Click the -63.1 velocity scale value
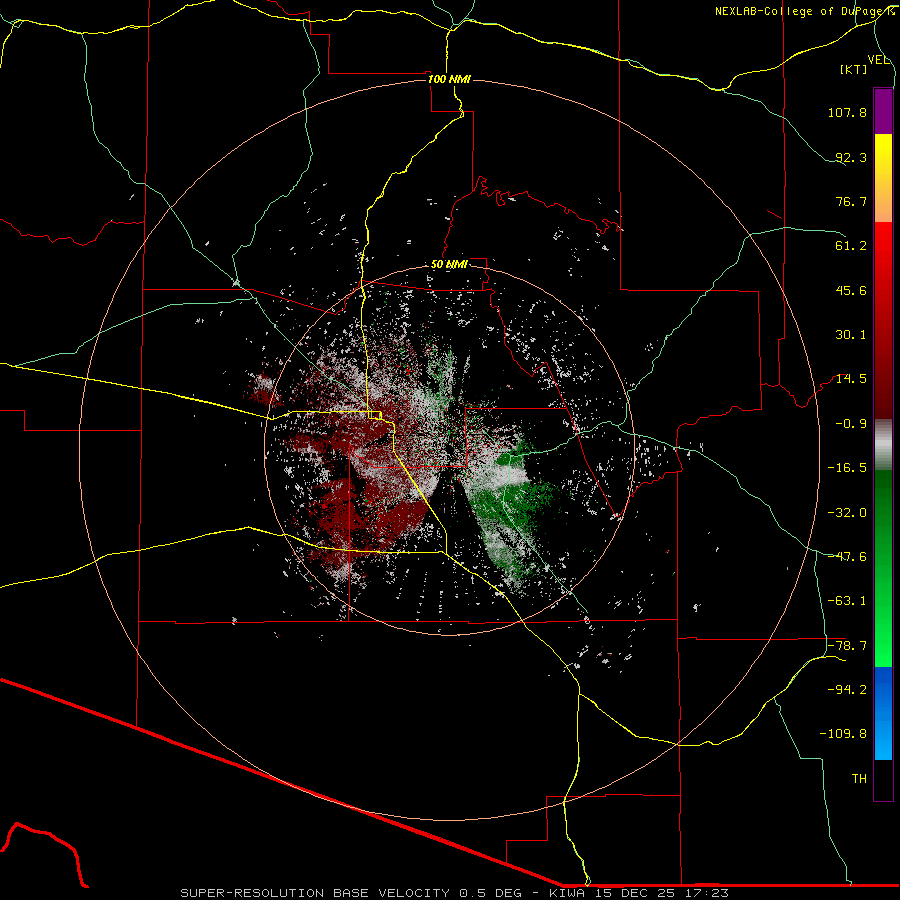This screenshot has width=900, height=900. 847,601
